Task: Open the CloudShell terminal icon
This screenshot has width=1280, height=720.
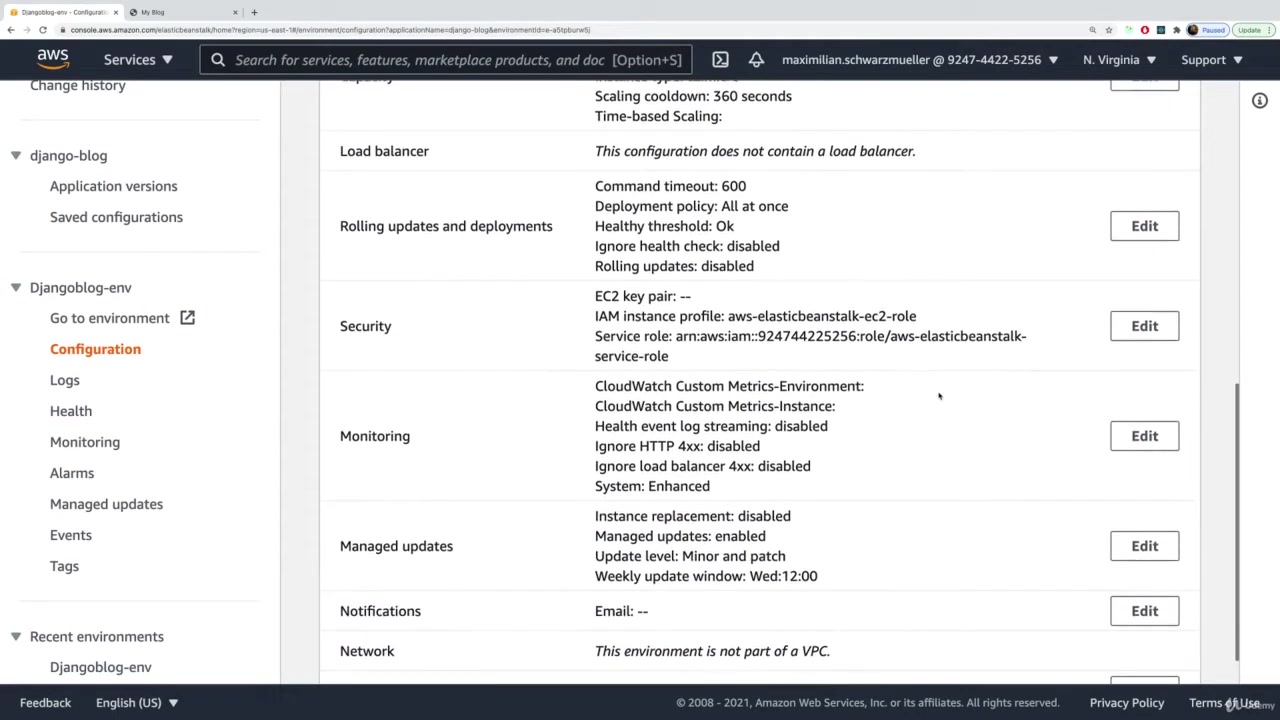Action: pos(720,60)
